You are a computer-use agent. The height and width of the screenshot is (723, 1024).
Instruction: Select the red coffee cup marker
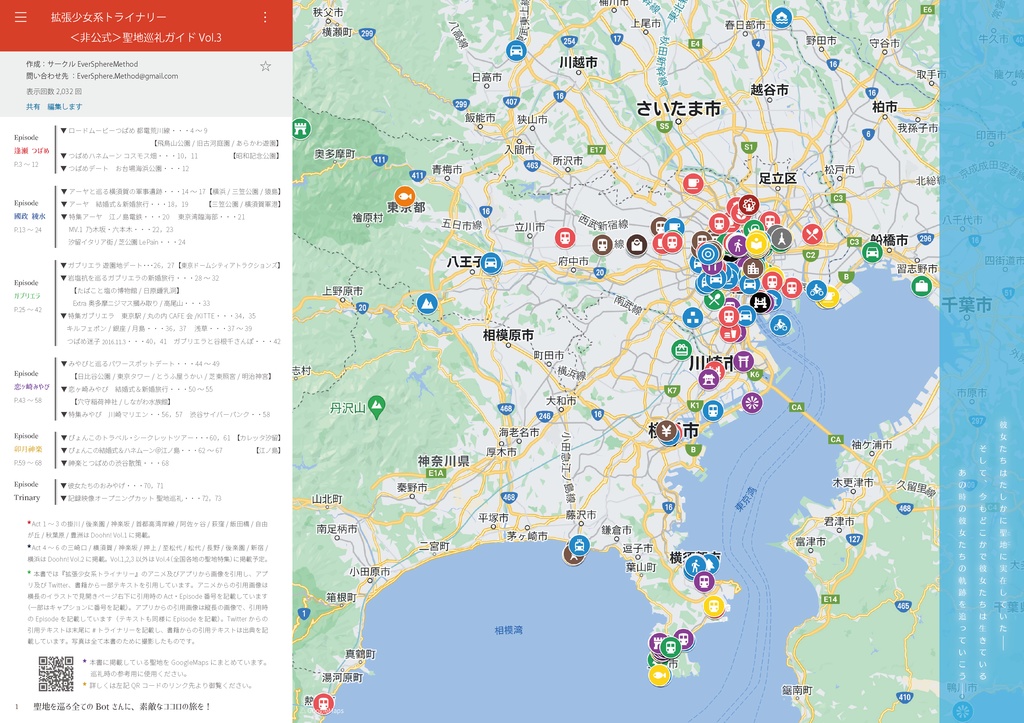(x=692, y=184)
